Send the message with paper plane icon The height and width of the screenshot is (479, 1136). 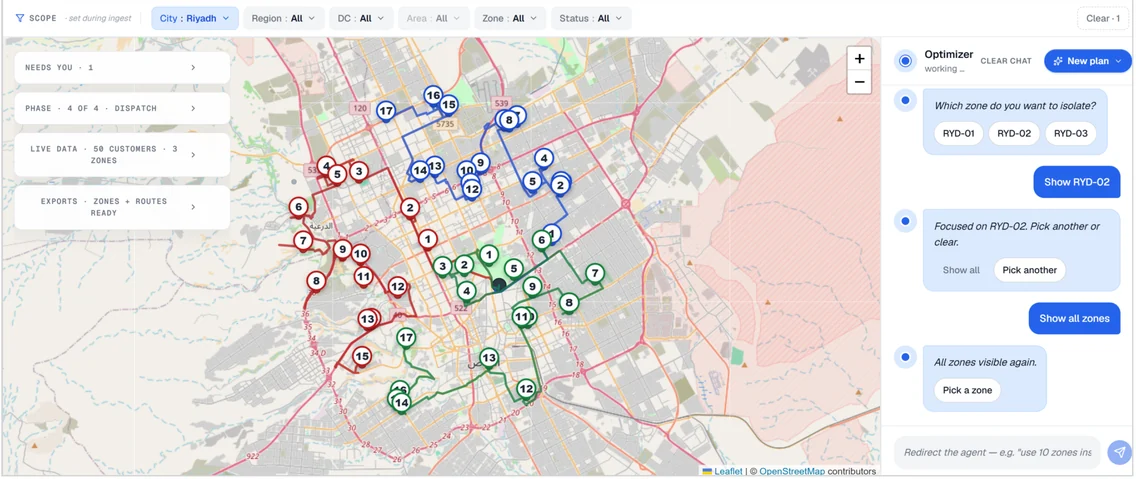tap(1119, 451)
